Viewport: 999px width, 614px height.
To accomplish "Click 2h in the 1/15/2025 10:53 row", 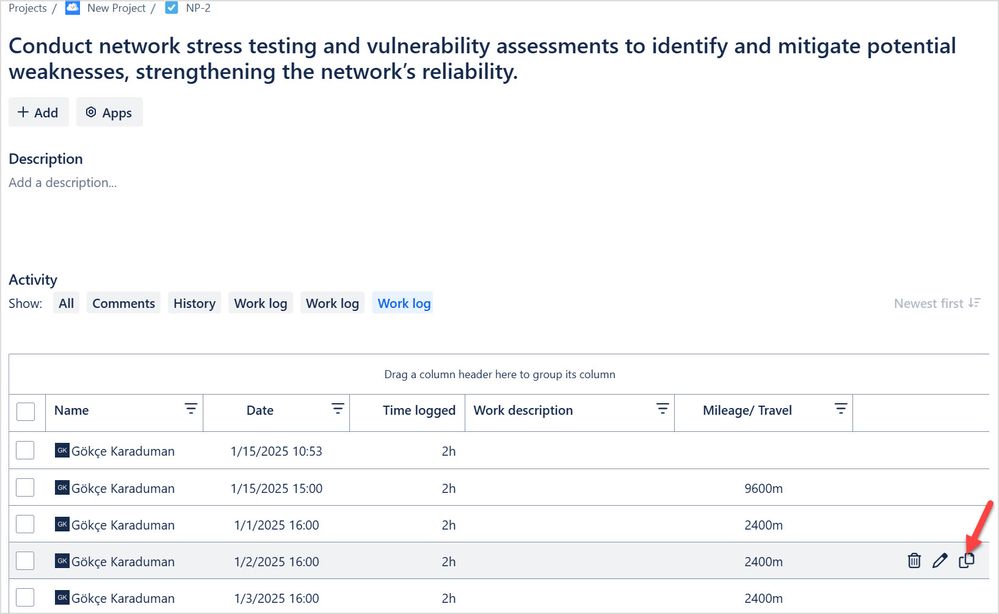I will click(449, 451).
